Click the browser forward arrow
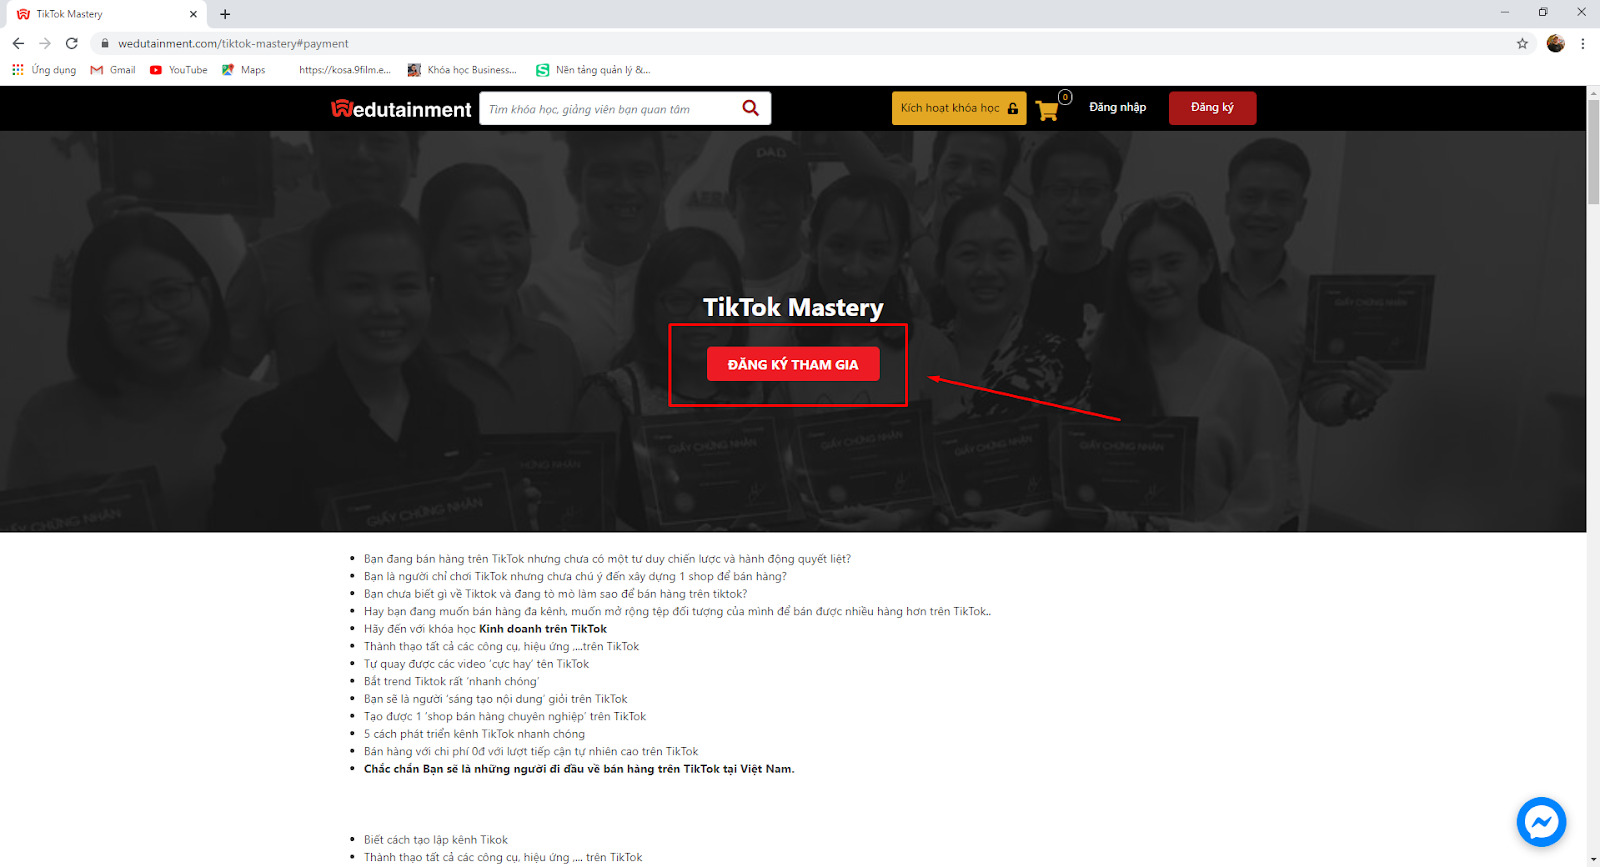The height and width of the screenshot is (867, 1600). click(45, 43)
